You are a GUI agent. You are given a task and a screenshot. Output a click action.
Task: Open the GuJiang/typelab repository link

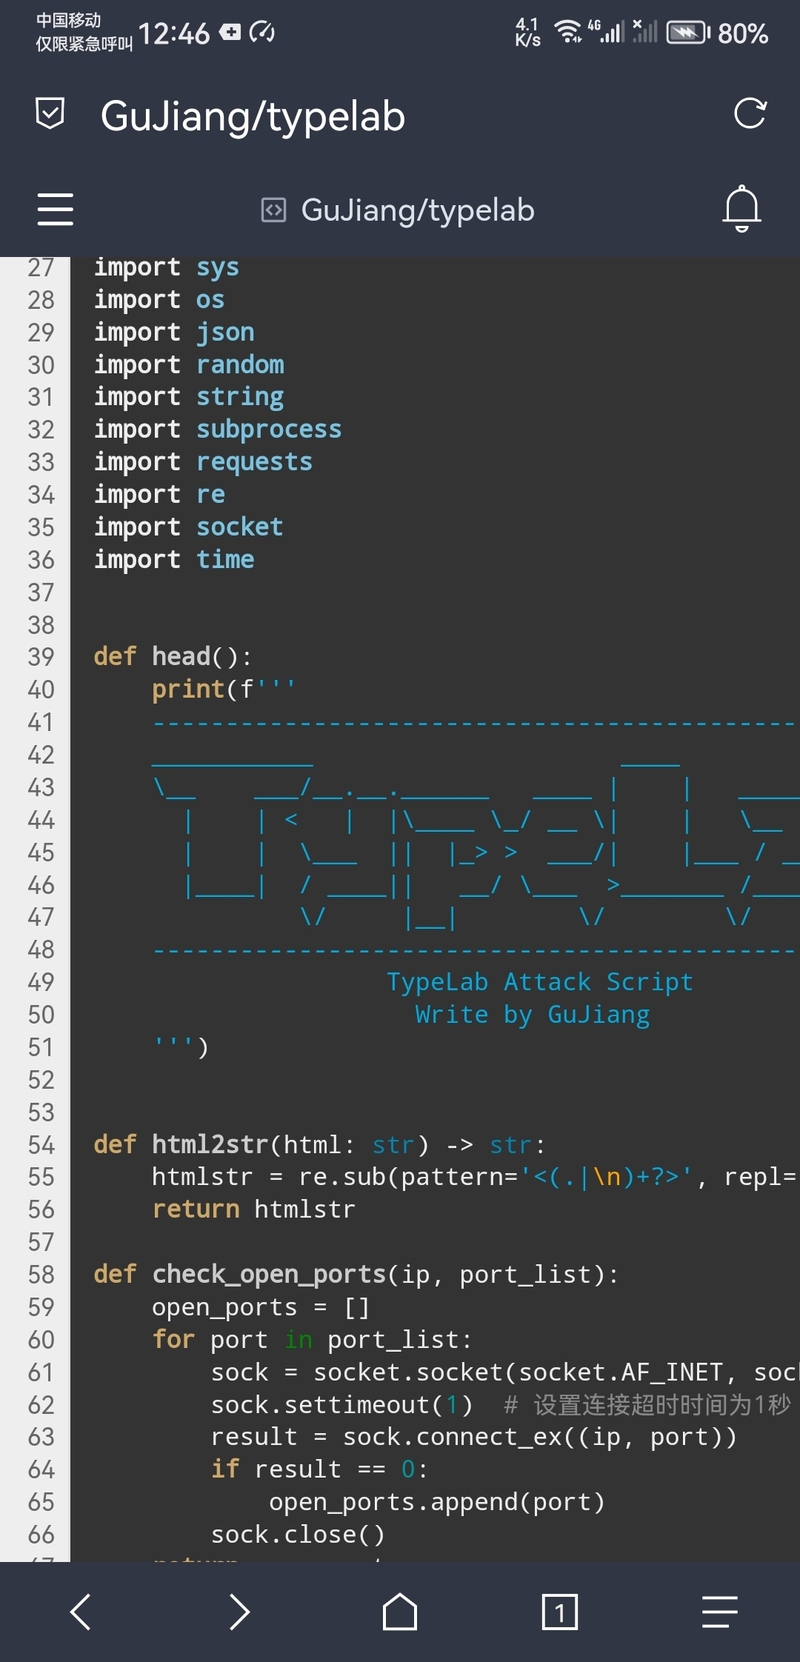click(417, 210)
